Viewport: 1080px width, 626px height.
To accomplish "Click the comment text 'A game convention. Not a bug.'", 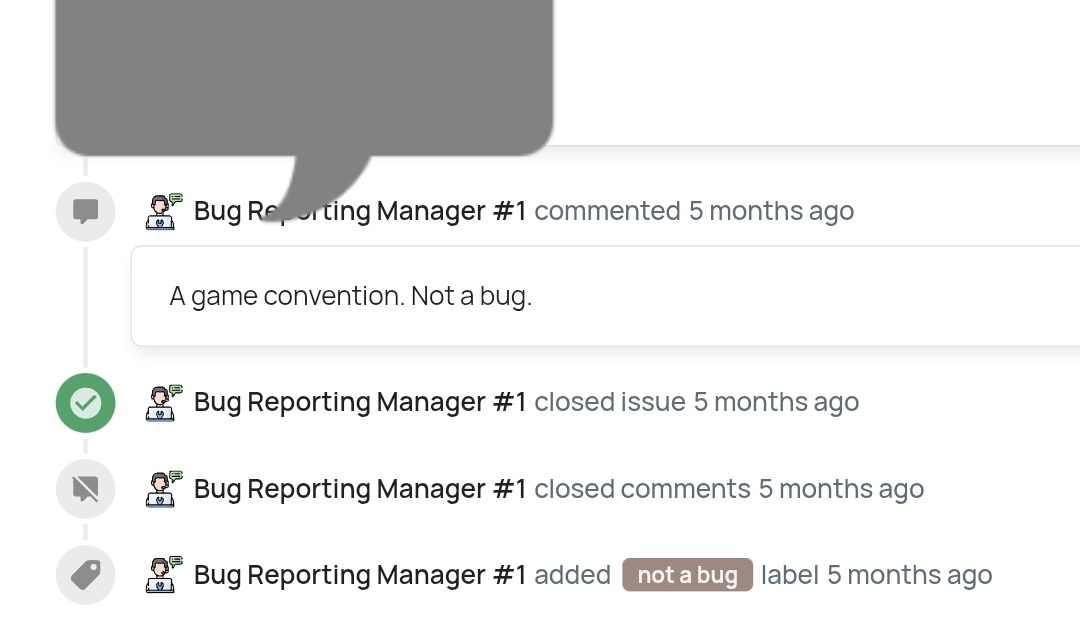I will pyautogui.click(x=350, y=296).
